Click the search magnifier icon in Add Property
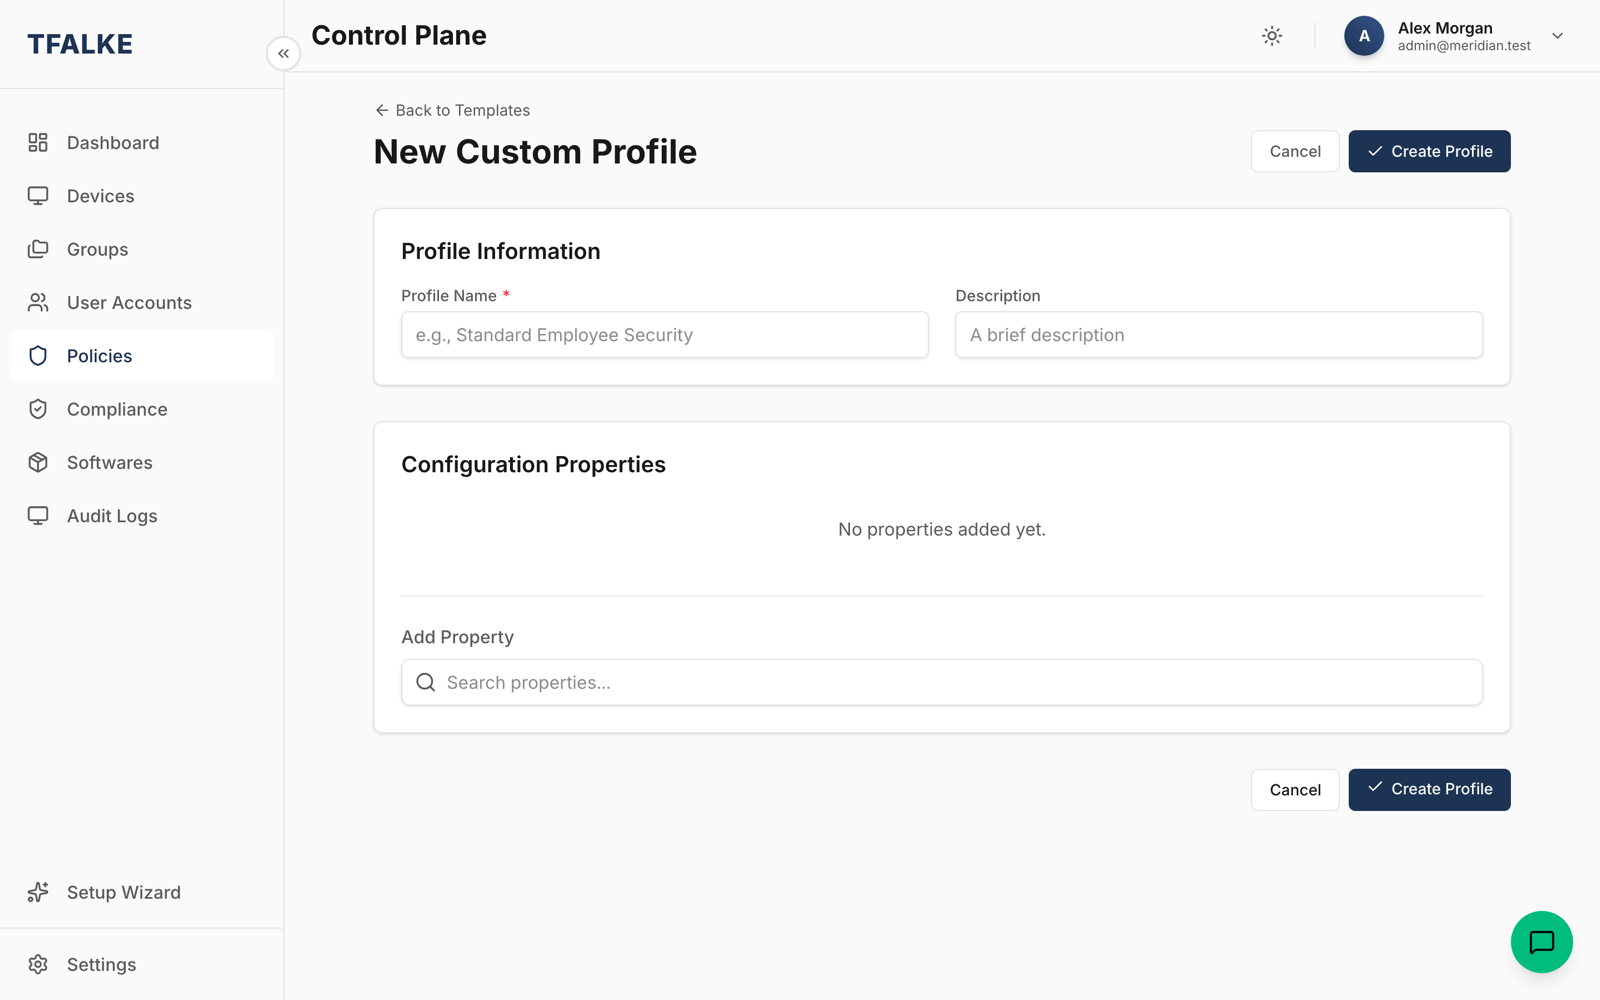 pos(426,682)
